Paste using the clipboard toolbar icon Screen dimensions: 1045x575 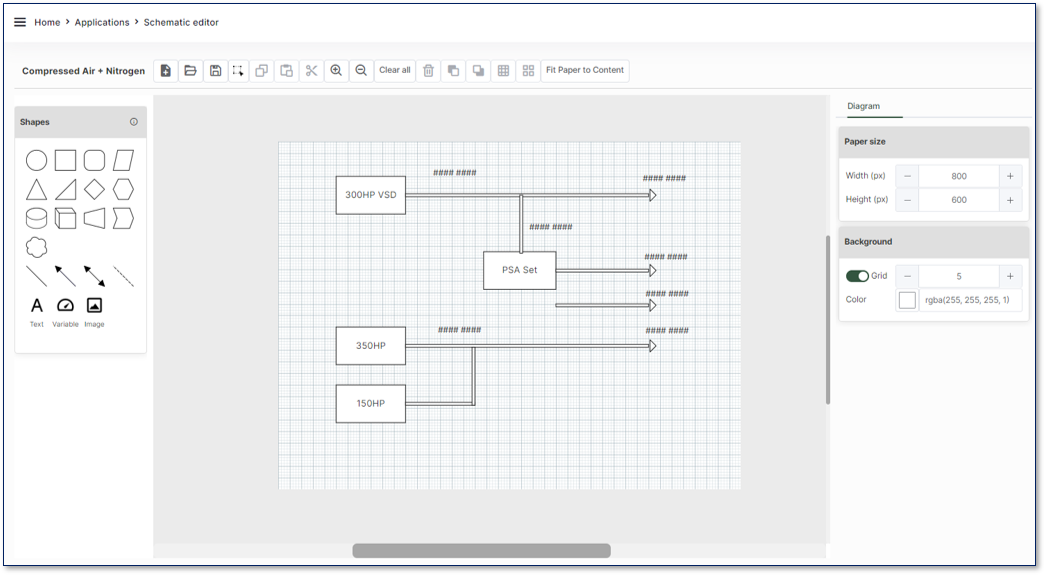287,71
